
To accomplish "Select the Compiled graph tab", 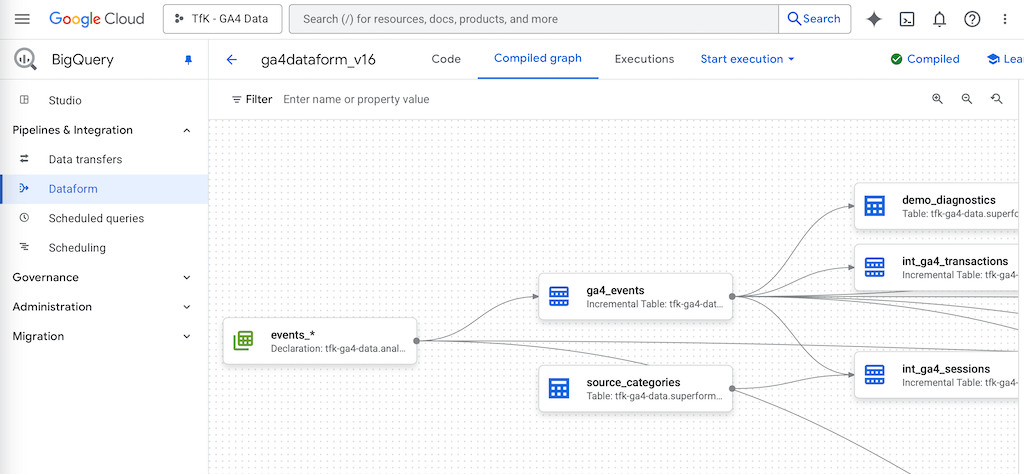I will click(537, 59).
